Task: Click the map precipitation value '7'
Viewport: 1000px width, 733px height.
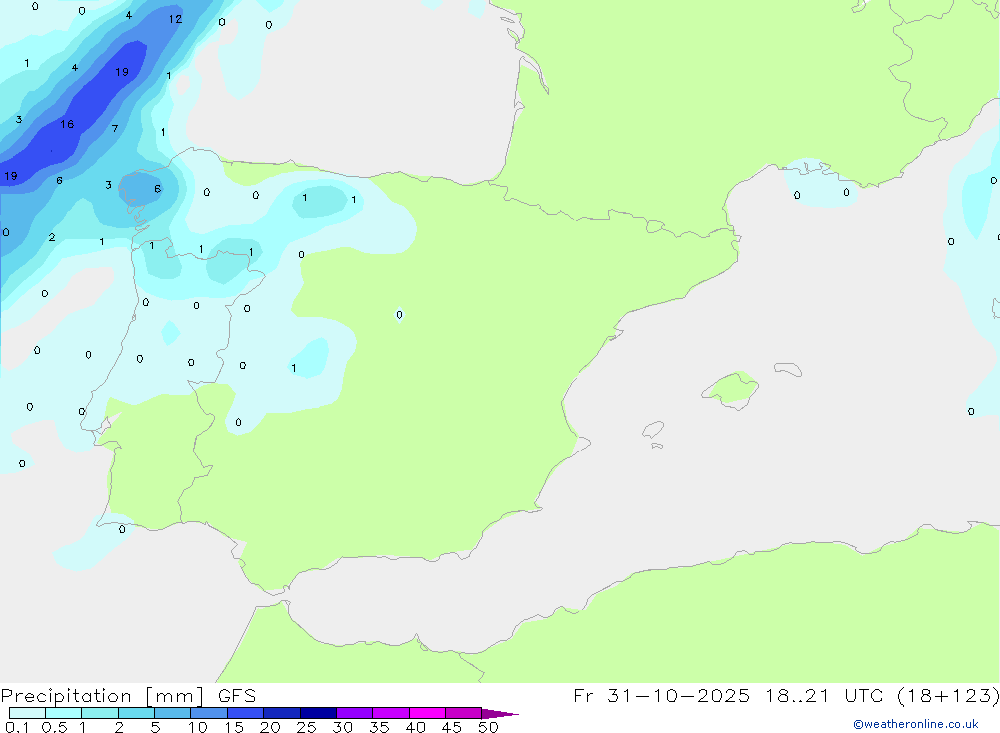Action: [115, 129]
